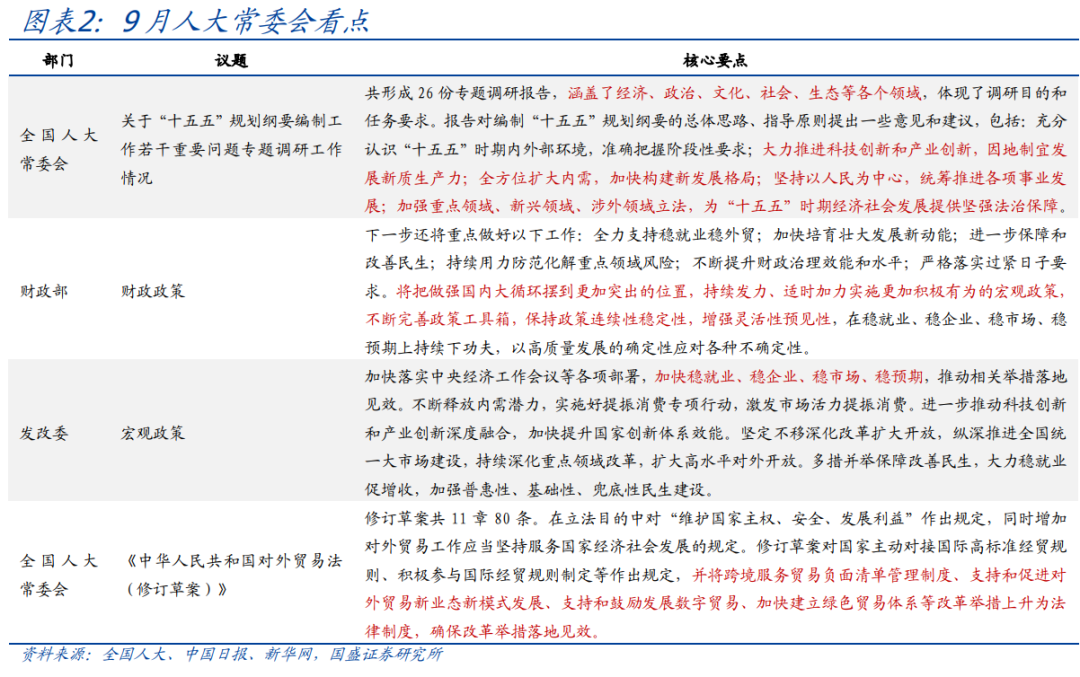Viewport: 1080px width, 677px height.
Task: Select the 发改委 department cell
Action: pyautogui.click(x=43, y=433)
